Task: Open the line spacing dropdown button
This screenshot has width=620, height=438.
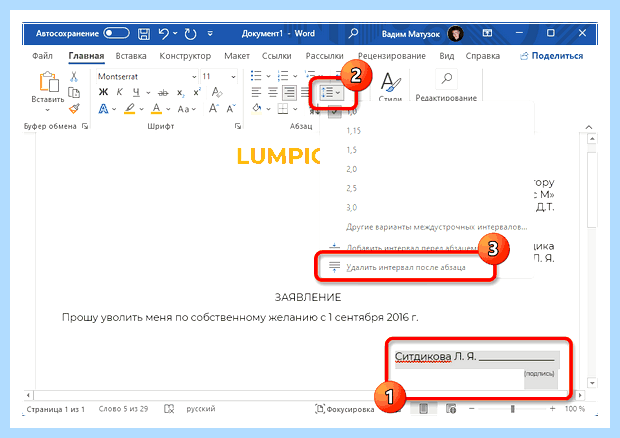Action: pyautogui.click(x=331, y=93)
